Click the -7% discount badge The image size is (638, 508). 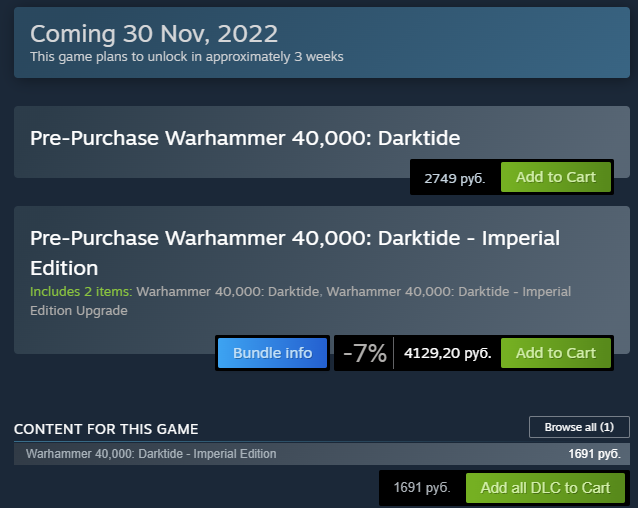364,353
